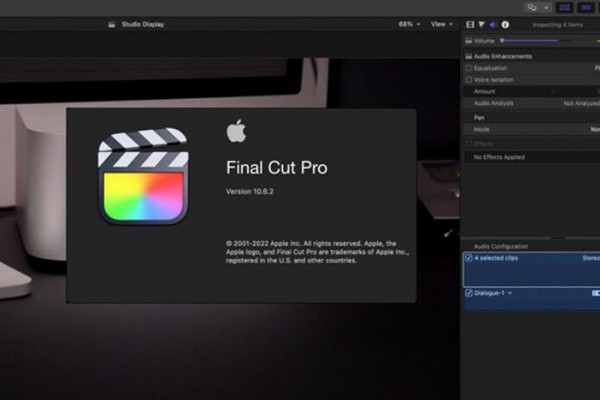The image size is (600, 400).
Task: Enable the Equalization checkbox
Action: (x=469, y=68)
